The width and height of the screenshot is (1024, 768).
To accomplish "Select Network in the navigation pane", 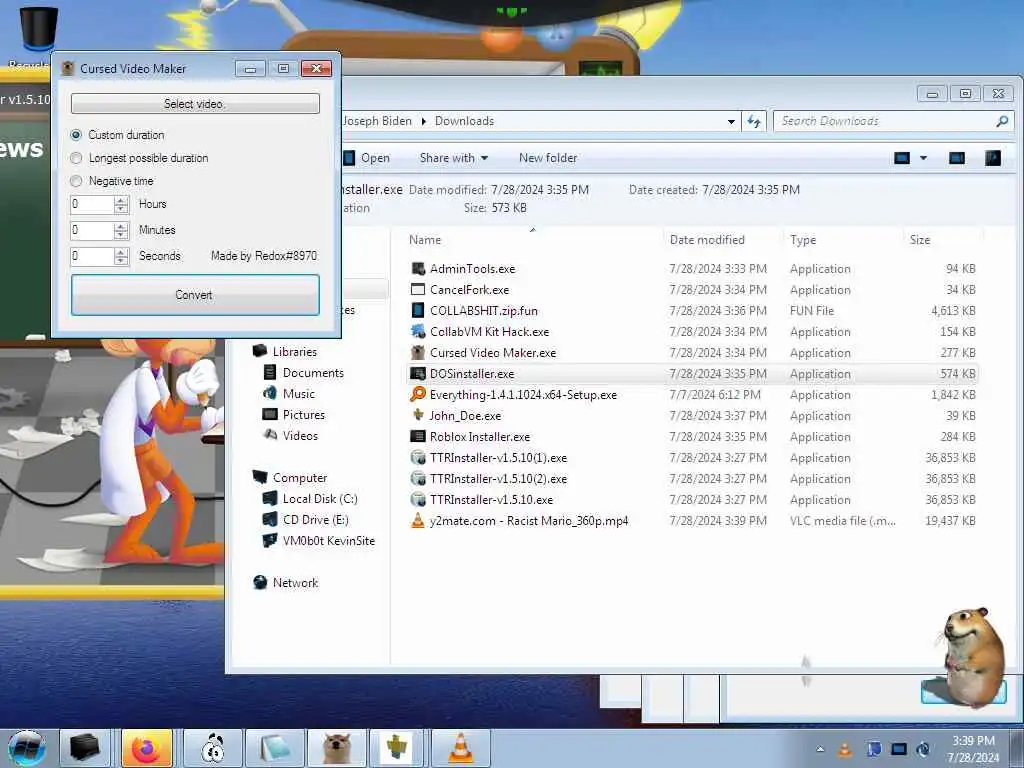I will pyautogui.click(x=295, y=583).
